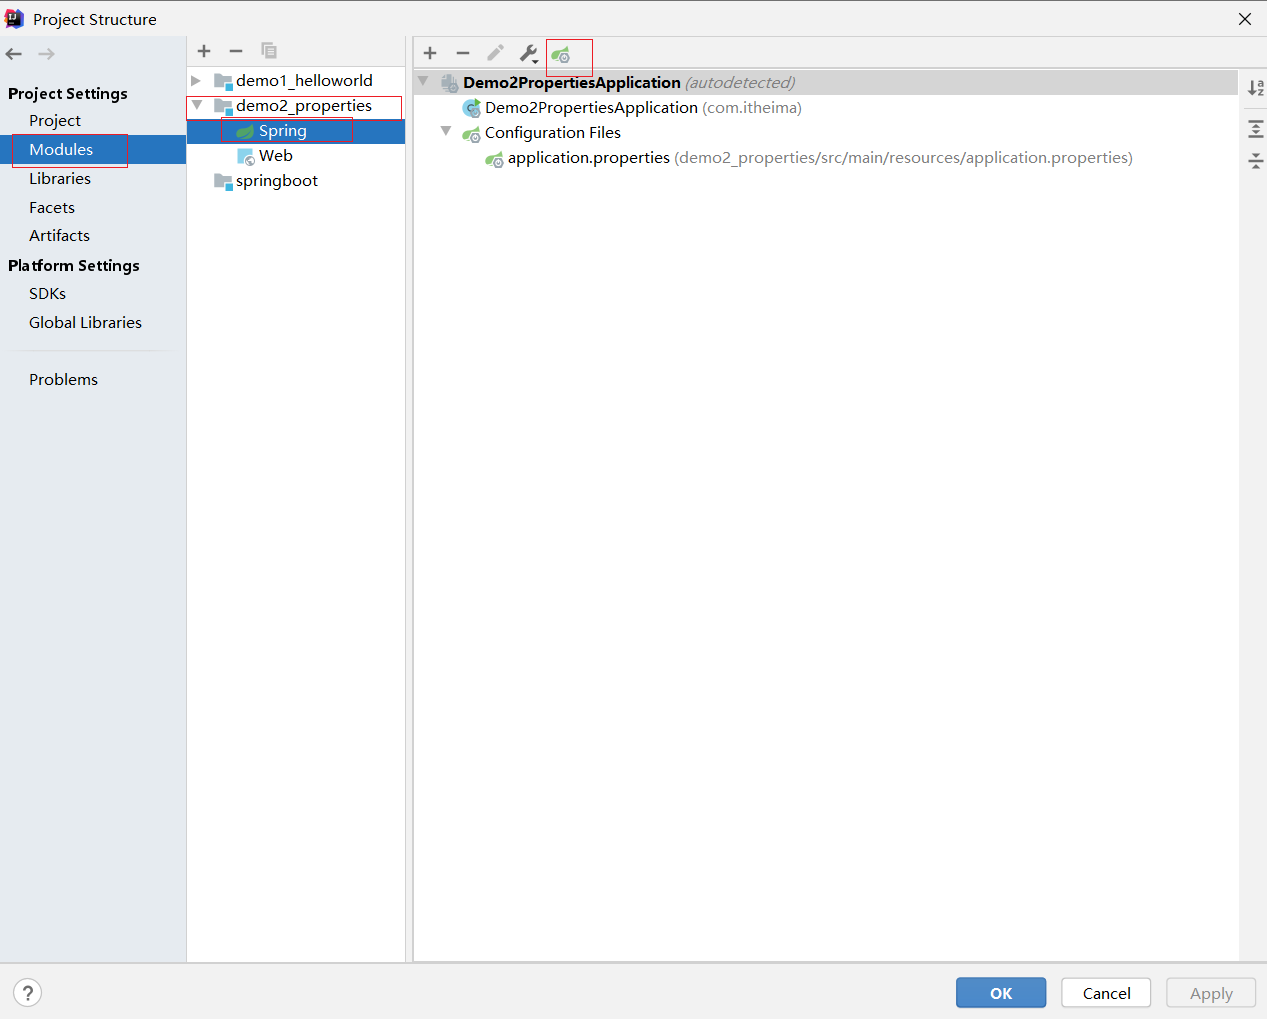
Task: Expand the demo1_helloworld module node
Action: (x=197, y=81)
